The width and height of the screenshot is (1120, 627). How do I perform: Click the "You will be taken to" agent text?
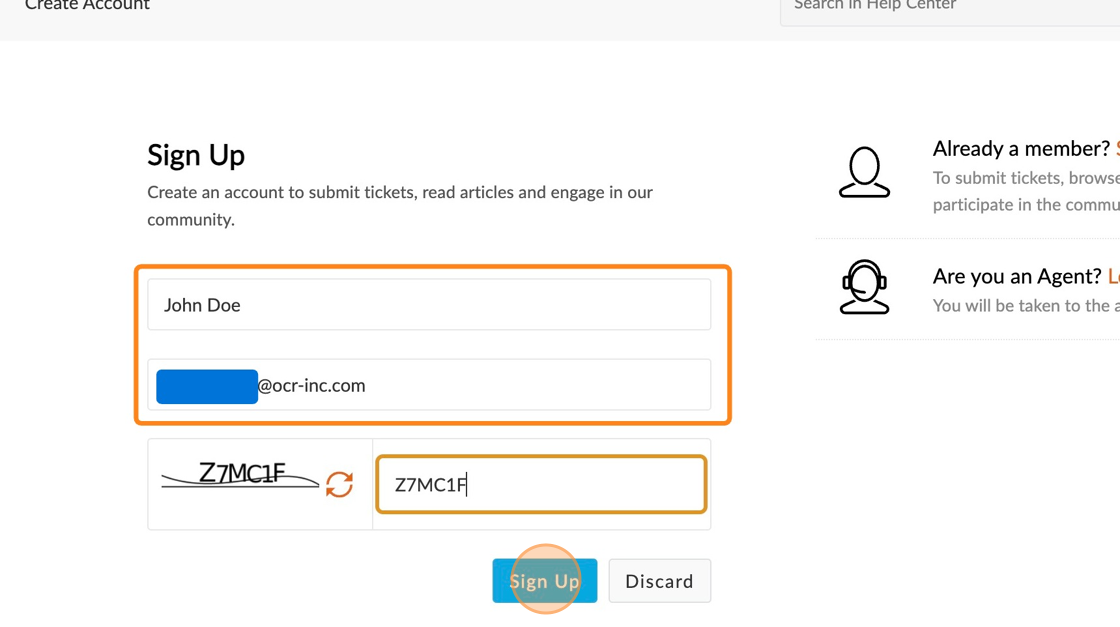[1025, 305]
